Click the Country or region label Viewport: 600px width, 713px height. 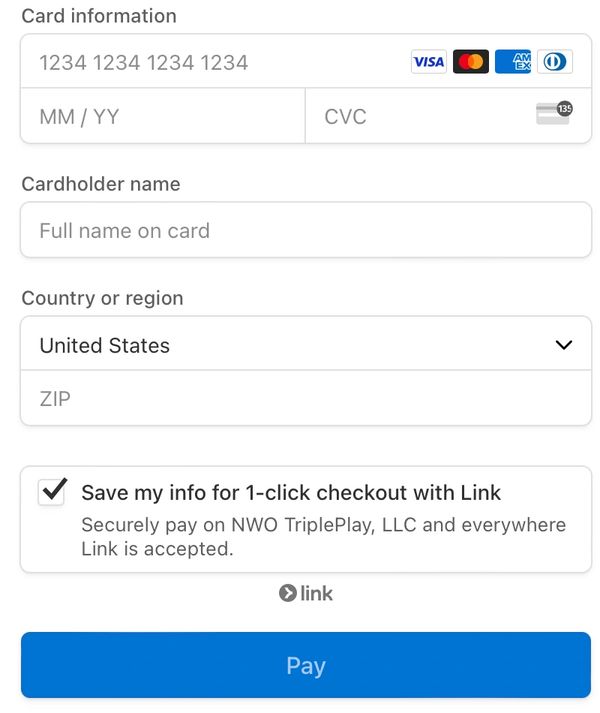pyautogui.click(x=103, y=298)
